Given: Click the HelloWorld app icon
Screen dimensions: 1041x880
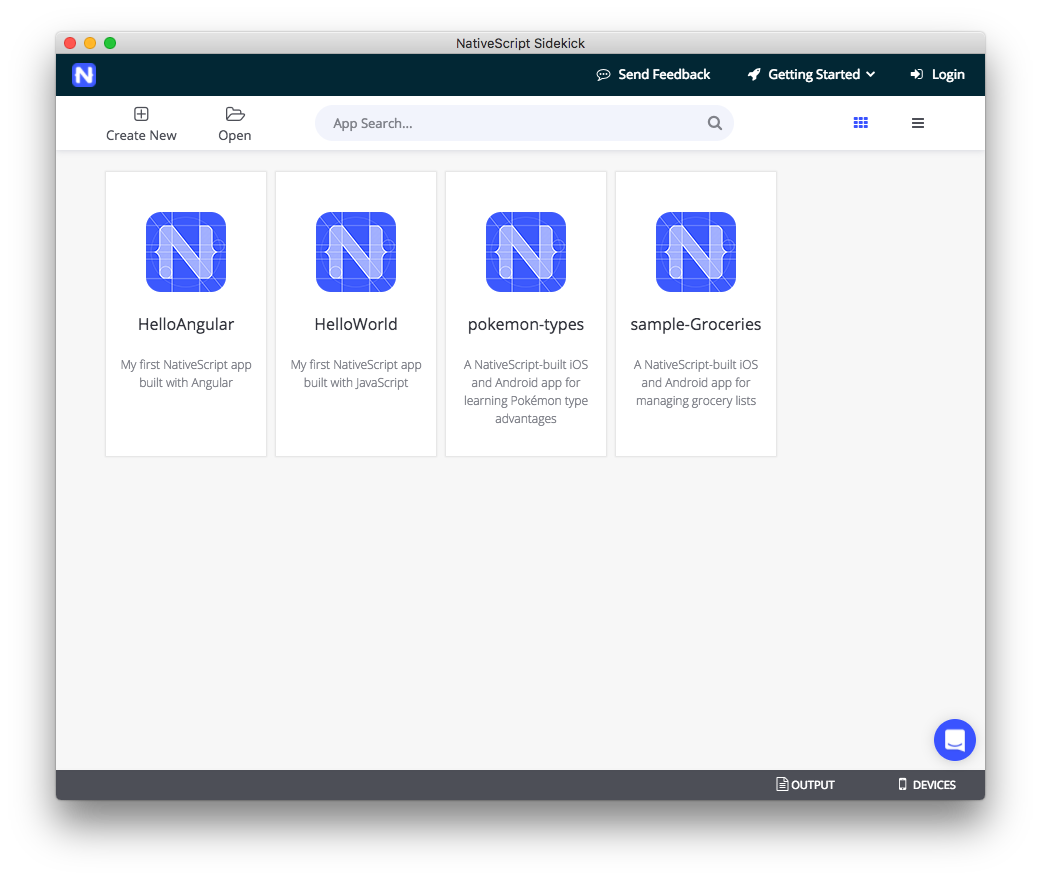Looking at the screenshot, I should pos(356,252).
